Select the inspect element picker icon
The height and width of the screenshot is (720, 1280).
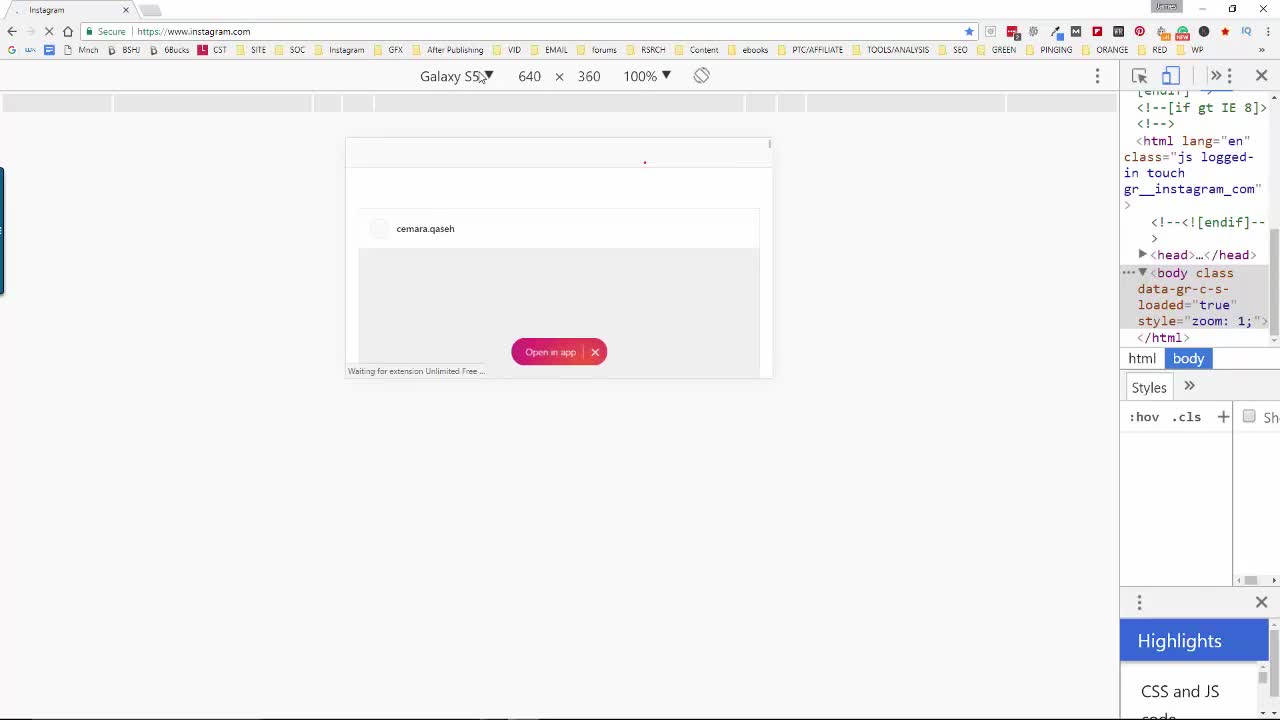coord(1139,76)
